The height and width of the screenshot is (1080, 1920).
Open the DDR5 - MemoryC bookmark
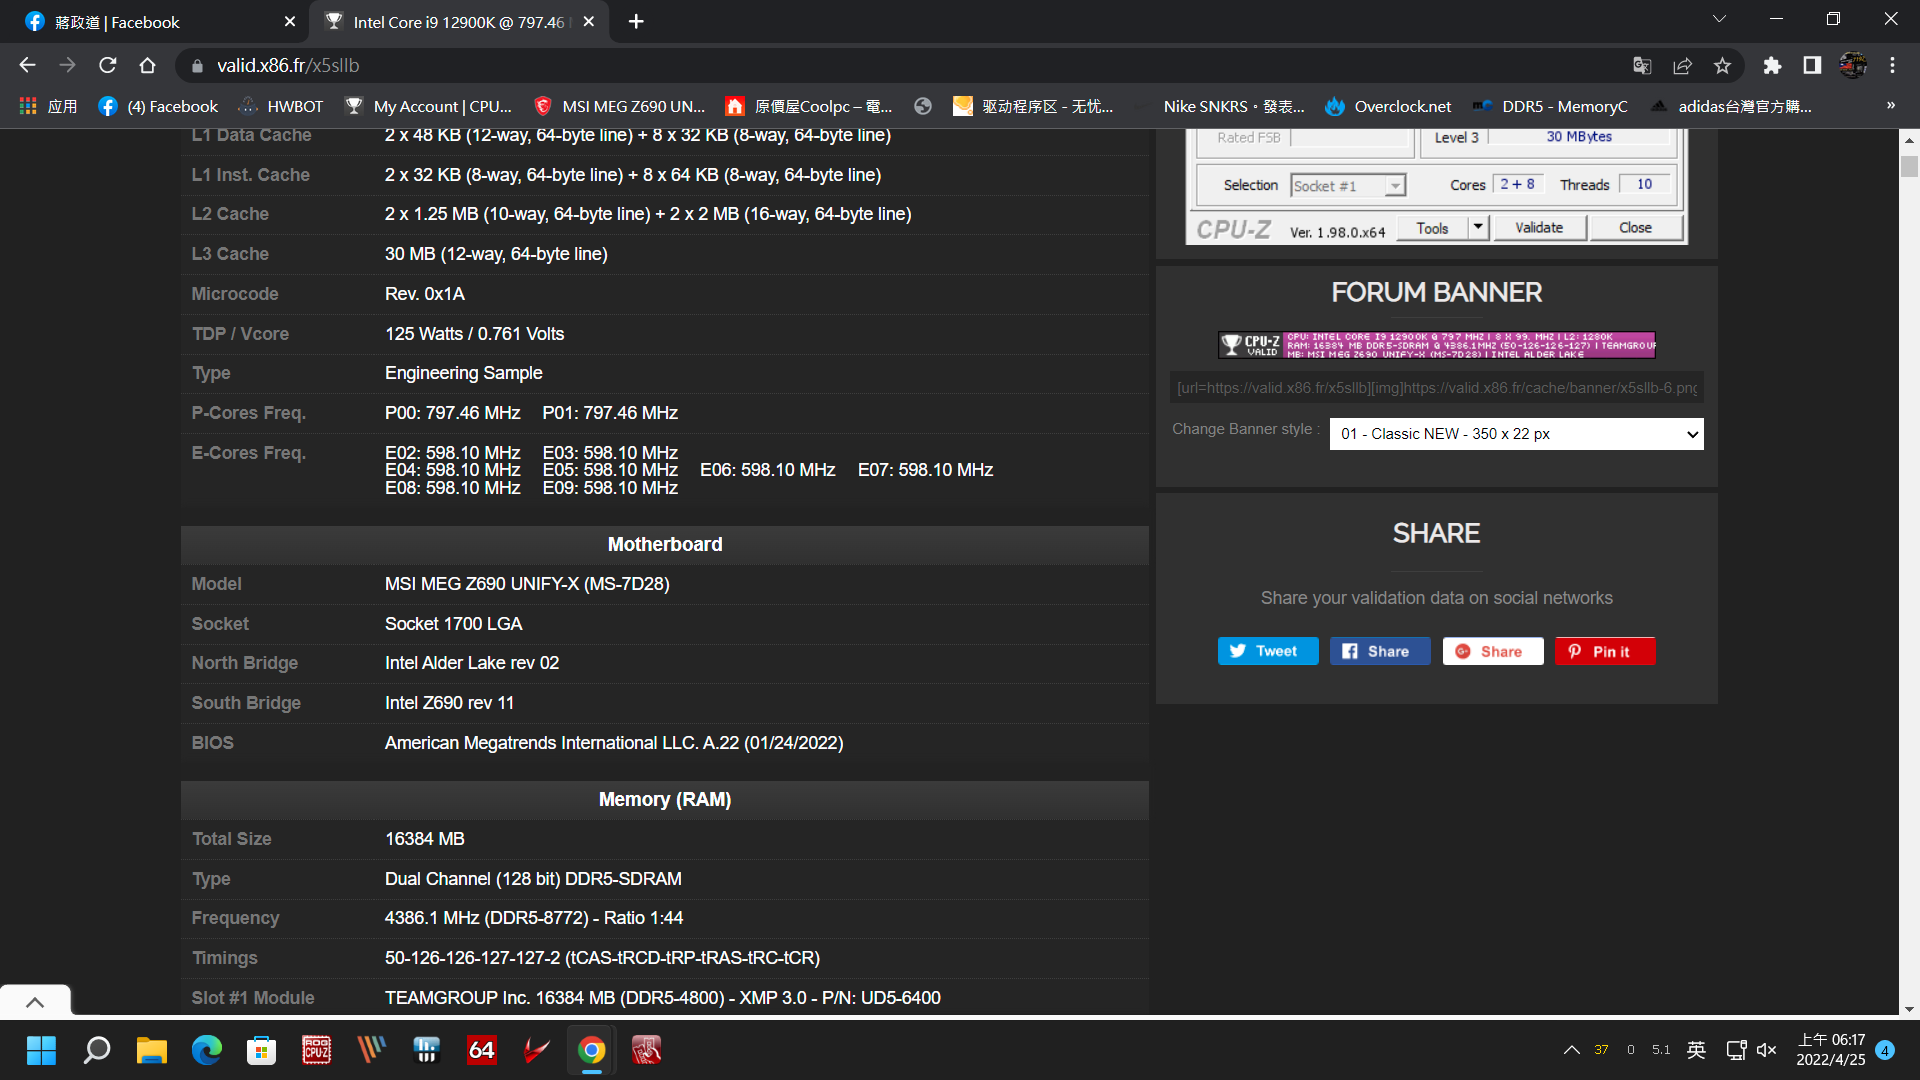point(1550,106)
